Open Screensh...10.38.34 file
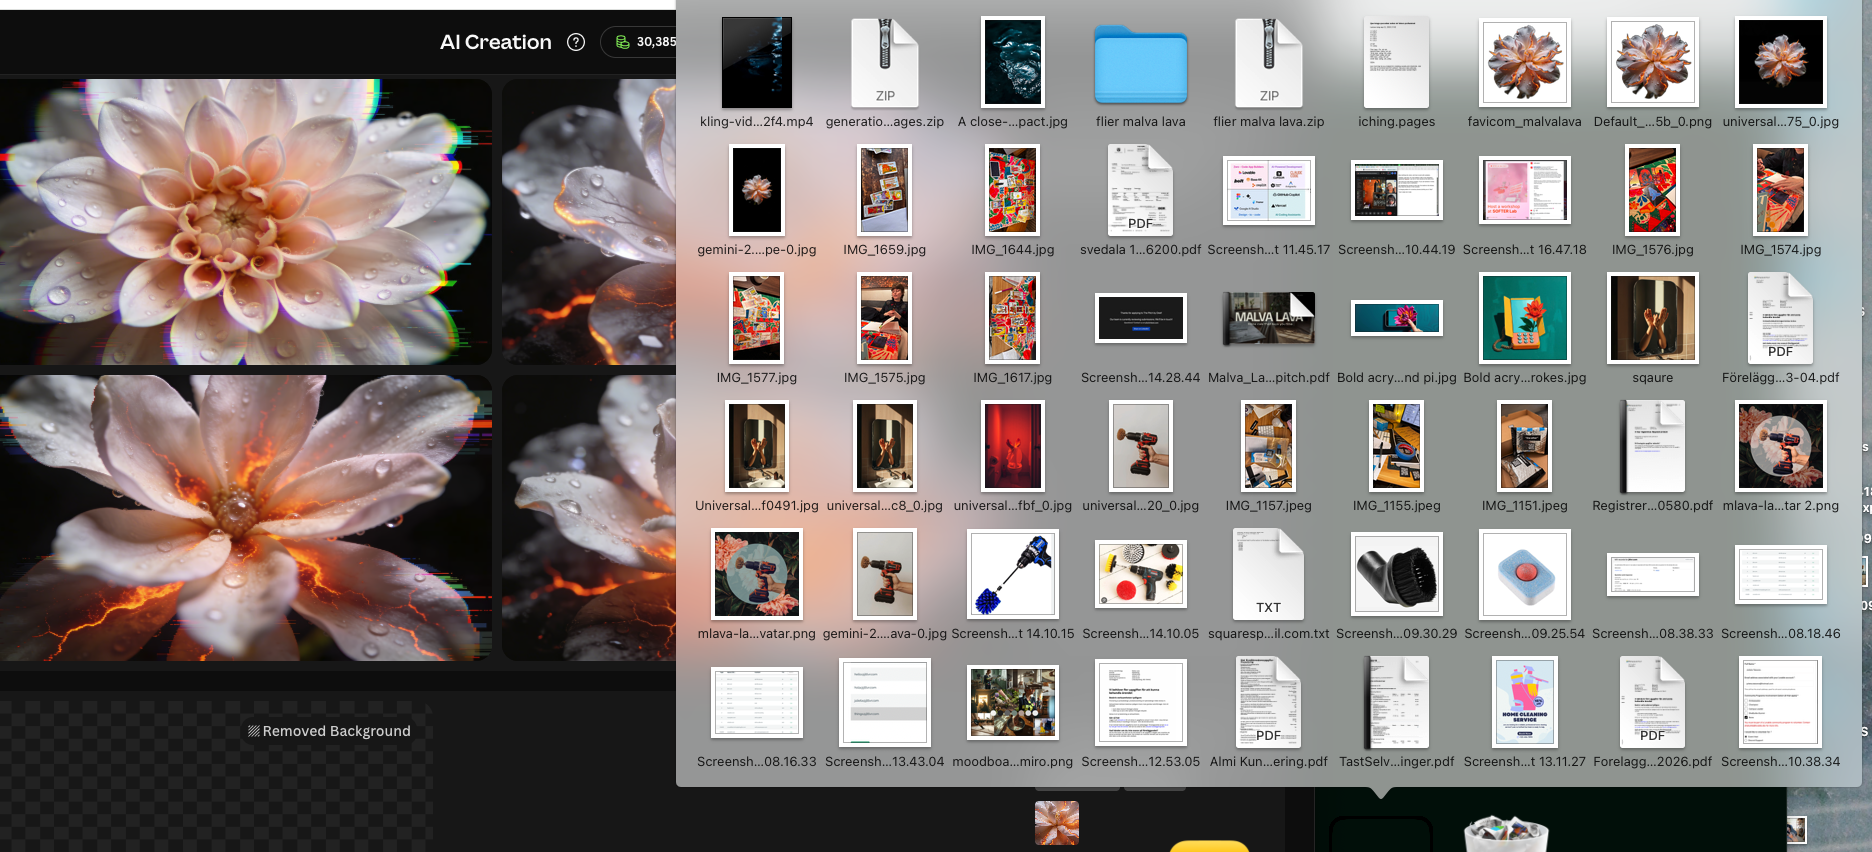The image size is (1872, 852). pos(1781,702)
